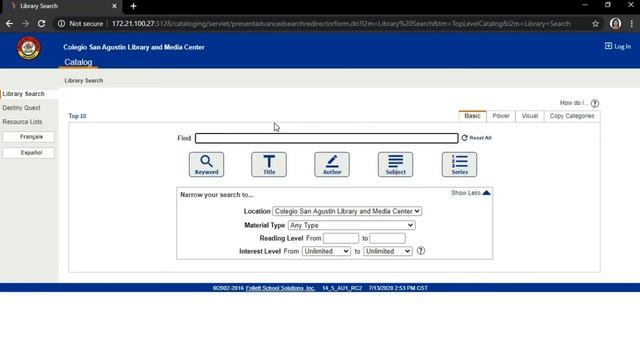This screenshot has width=640, height=360.
Task: Switch language to Español
Action: [x=28, y=153]
